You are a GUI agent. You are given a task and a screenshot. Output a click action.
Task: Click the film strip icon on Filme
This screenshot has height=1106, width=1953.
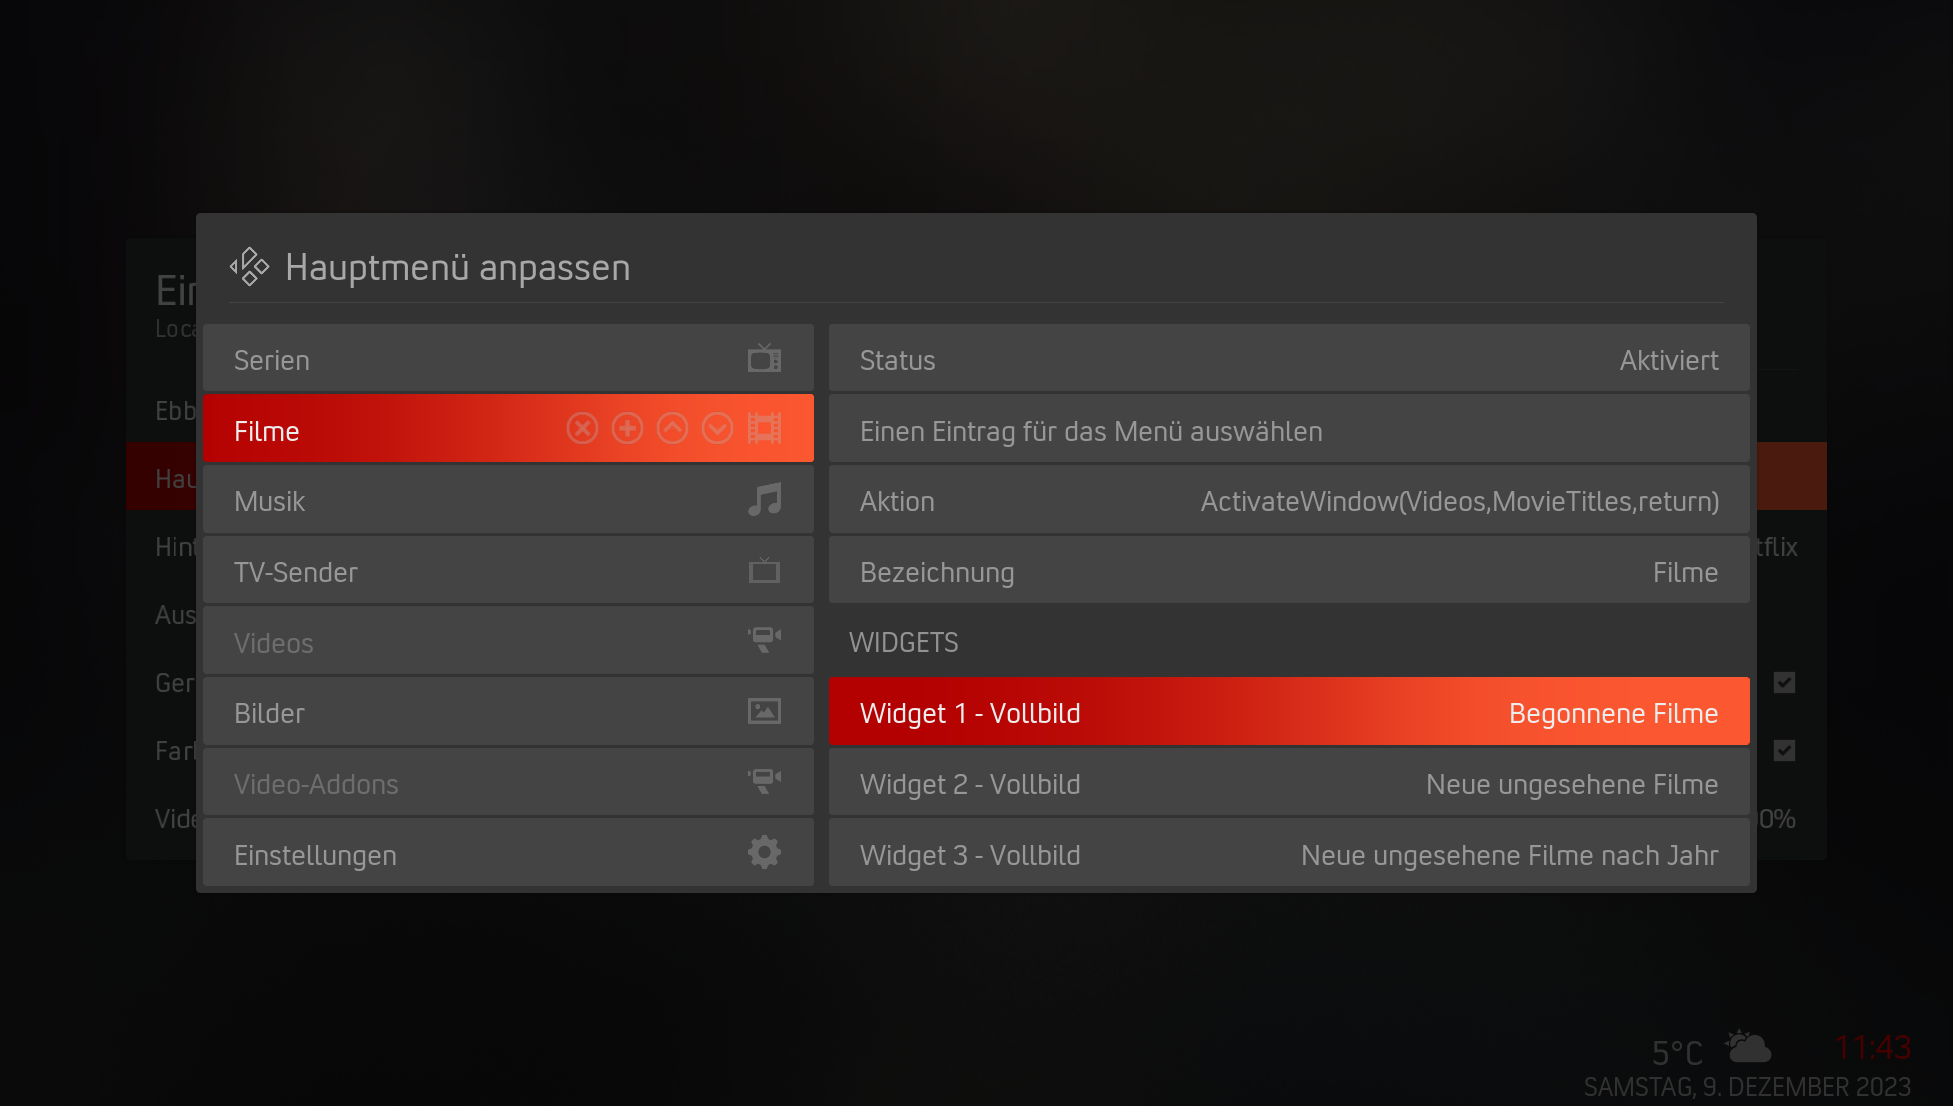[765, 429]
